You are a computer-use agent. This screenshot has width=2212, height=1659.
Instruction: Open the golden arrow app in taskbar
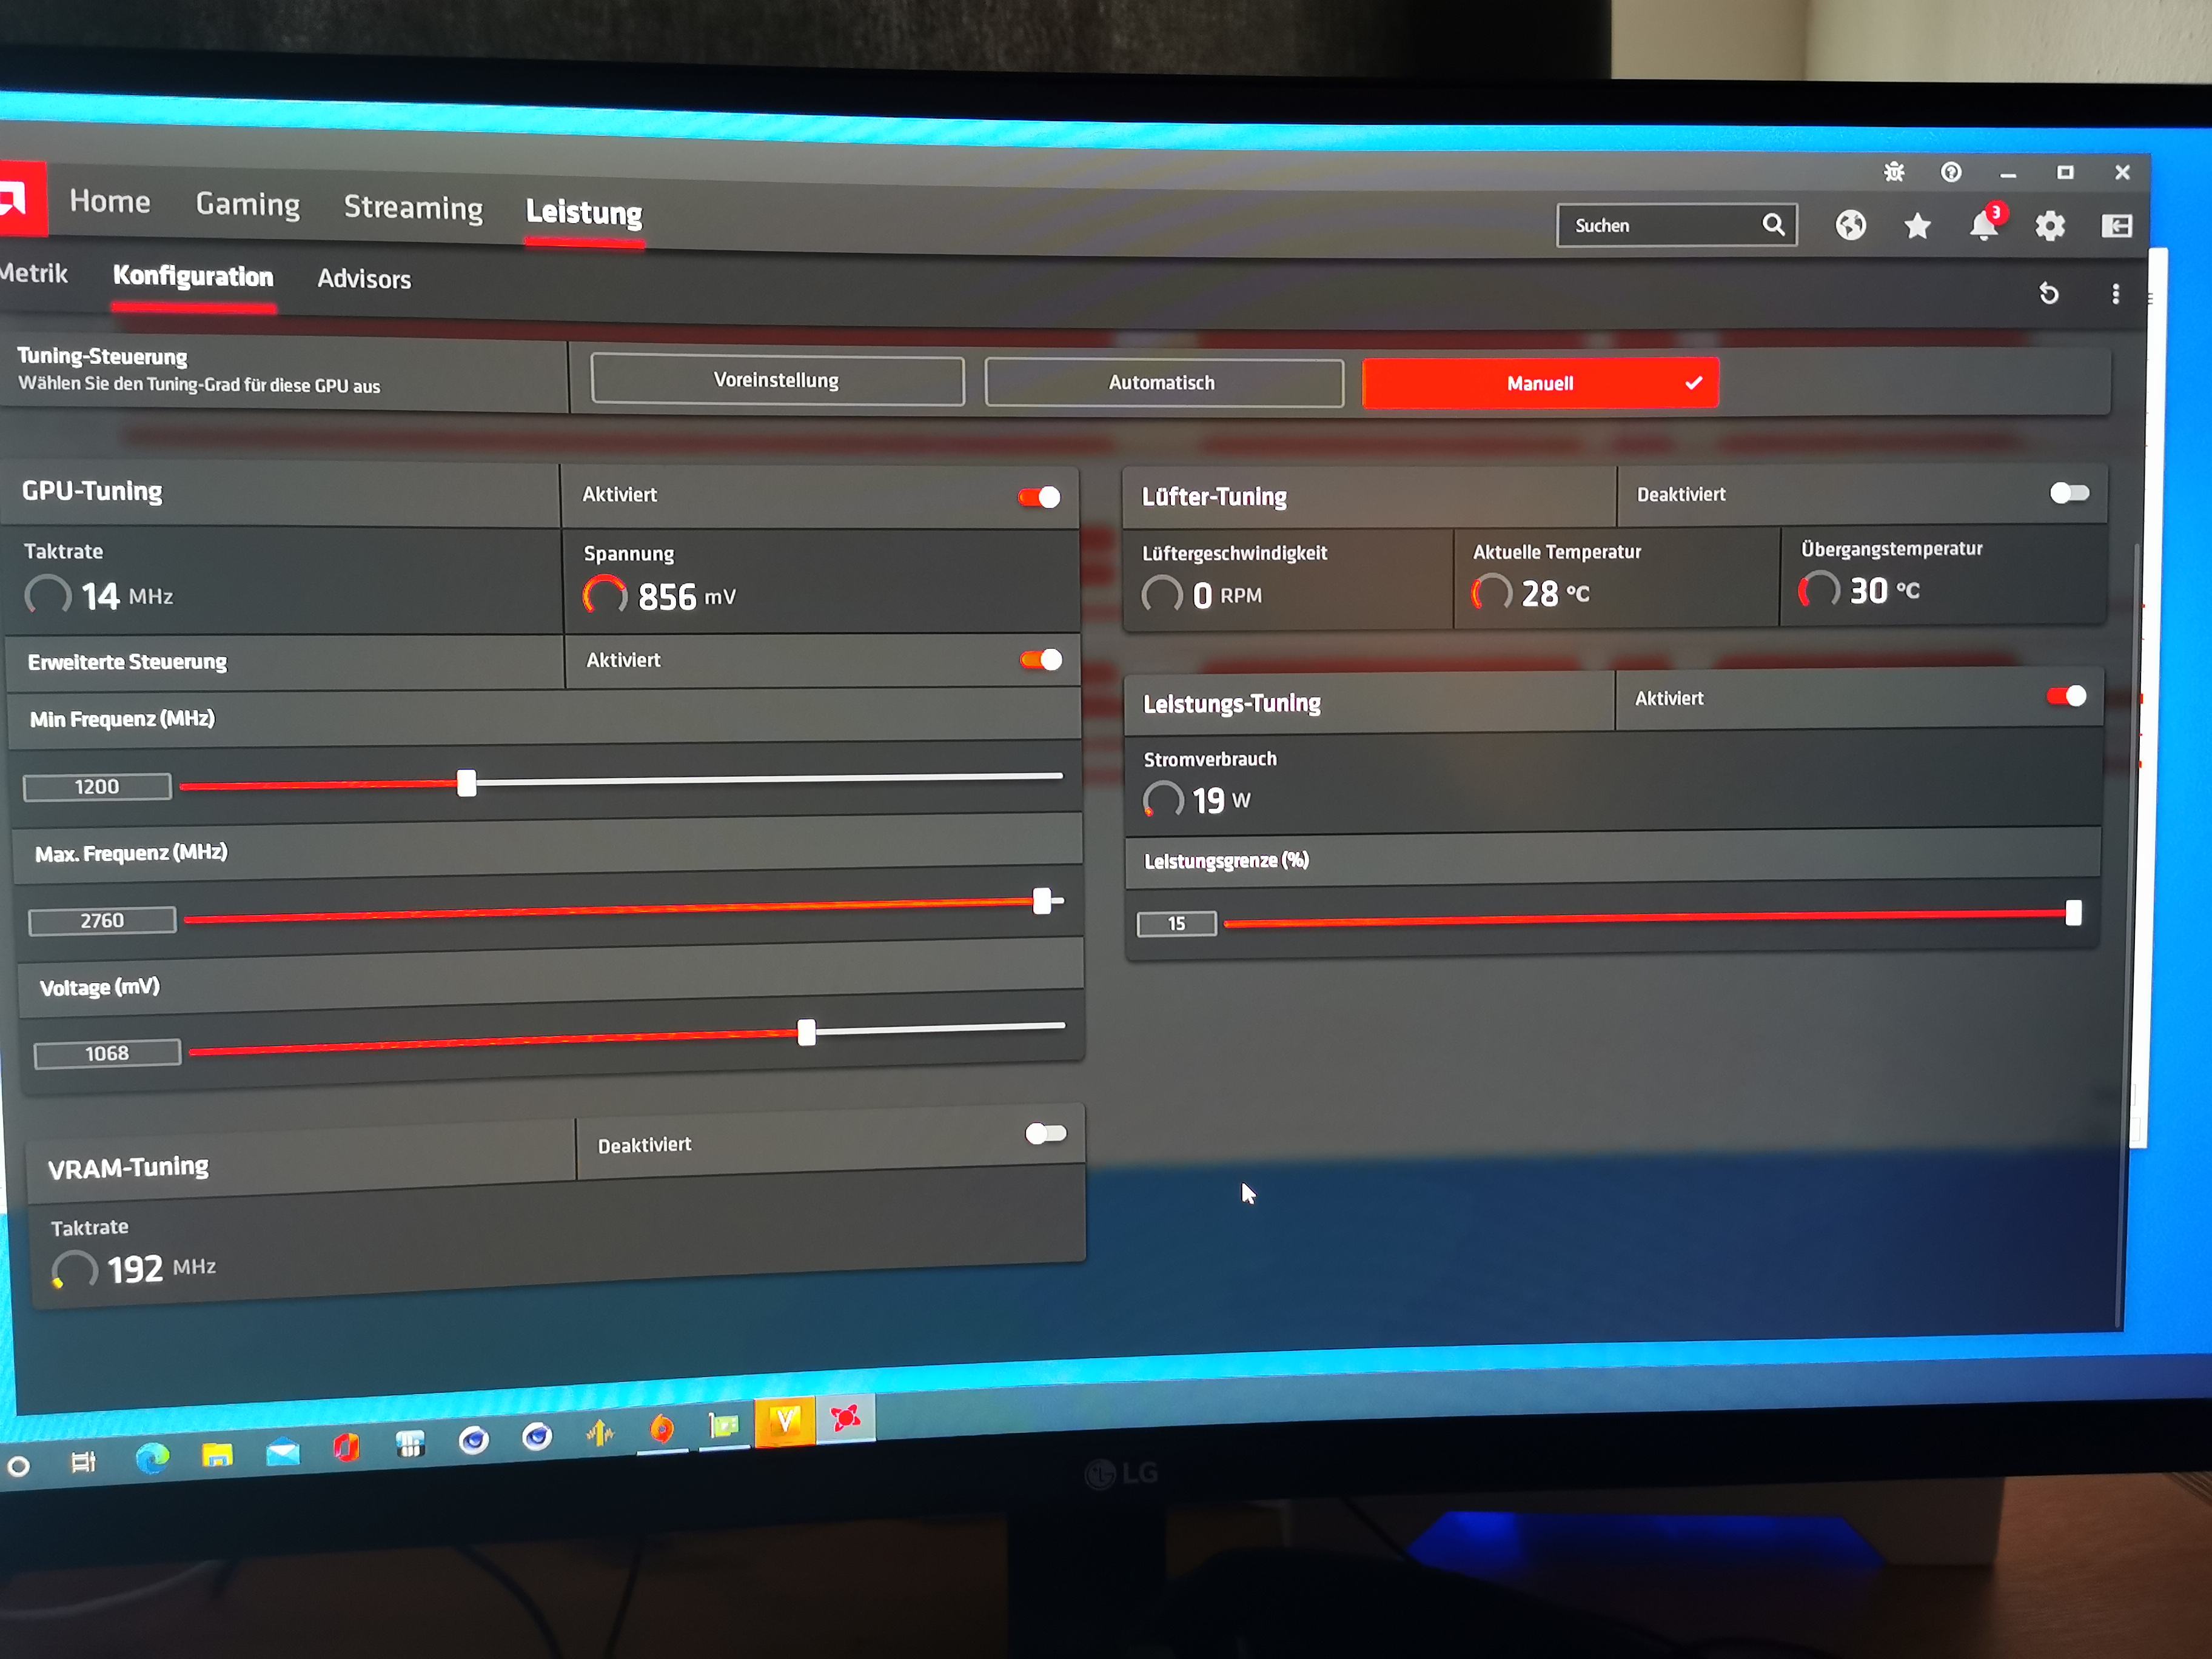(x=600, y=1434)
